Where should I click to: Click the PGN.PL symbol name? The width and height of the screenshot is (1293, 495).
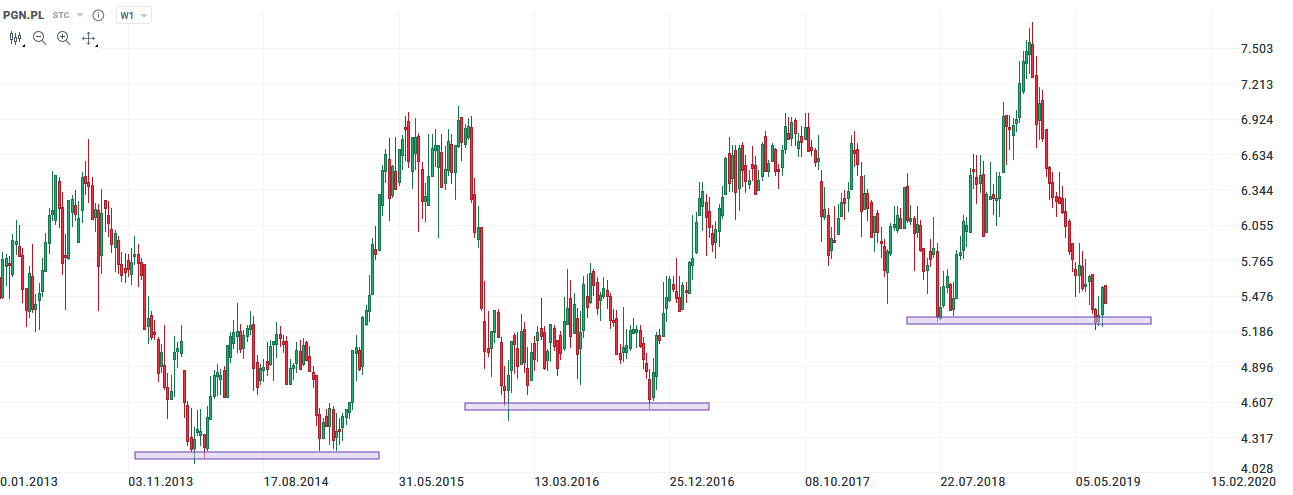[x=22, y=16]
